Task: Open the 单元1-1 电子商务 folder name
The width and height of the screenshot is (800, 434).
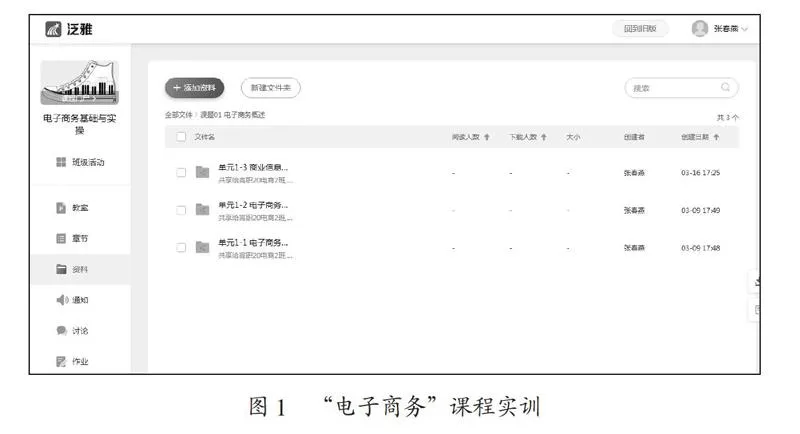Action: point(253,242)
